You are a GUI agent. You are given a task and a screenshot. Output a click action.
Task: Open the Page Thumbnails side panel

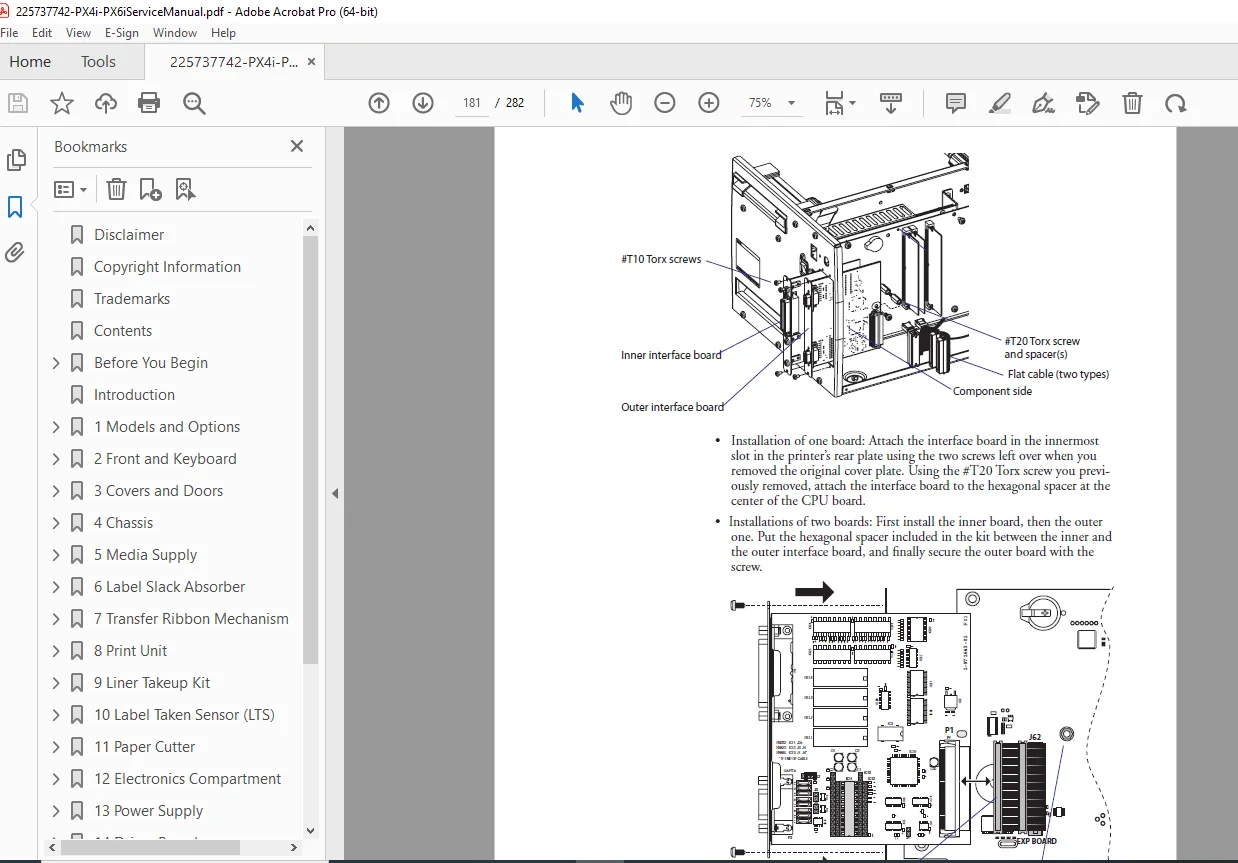pos(16,160)
